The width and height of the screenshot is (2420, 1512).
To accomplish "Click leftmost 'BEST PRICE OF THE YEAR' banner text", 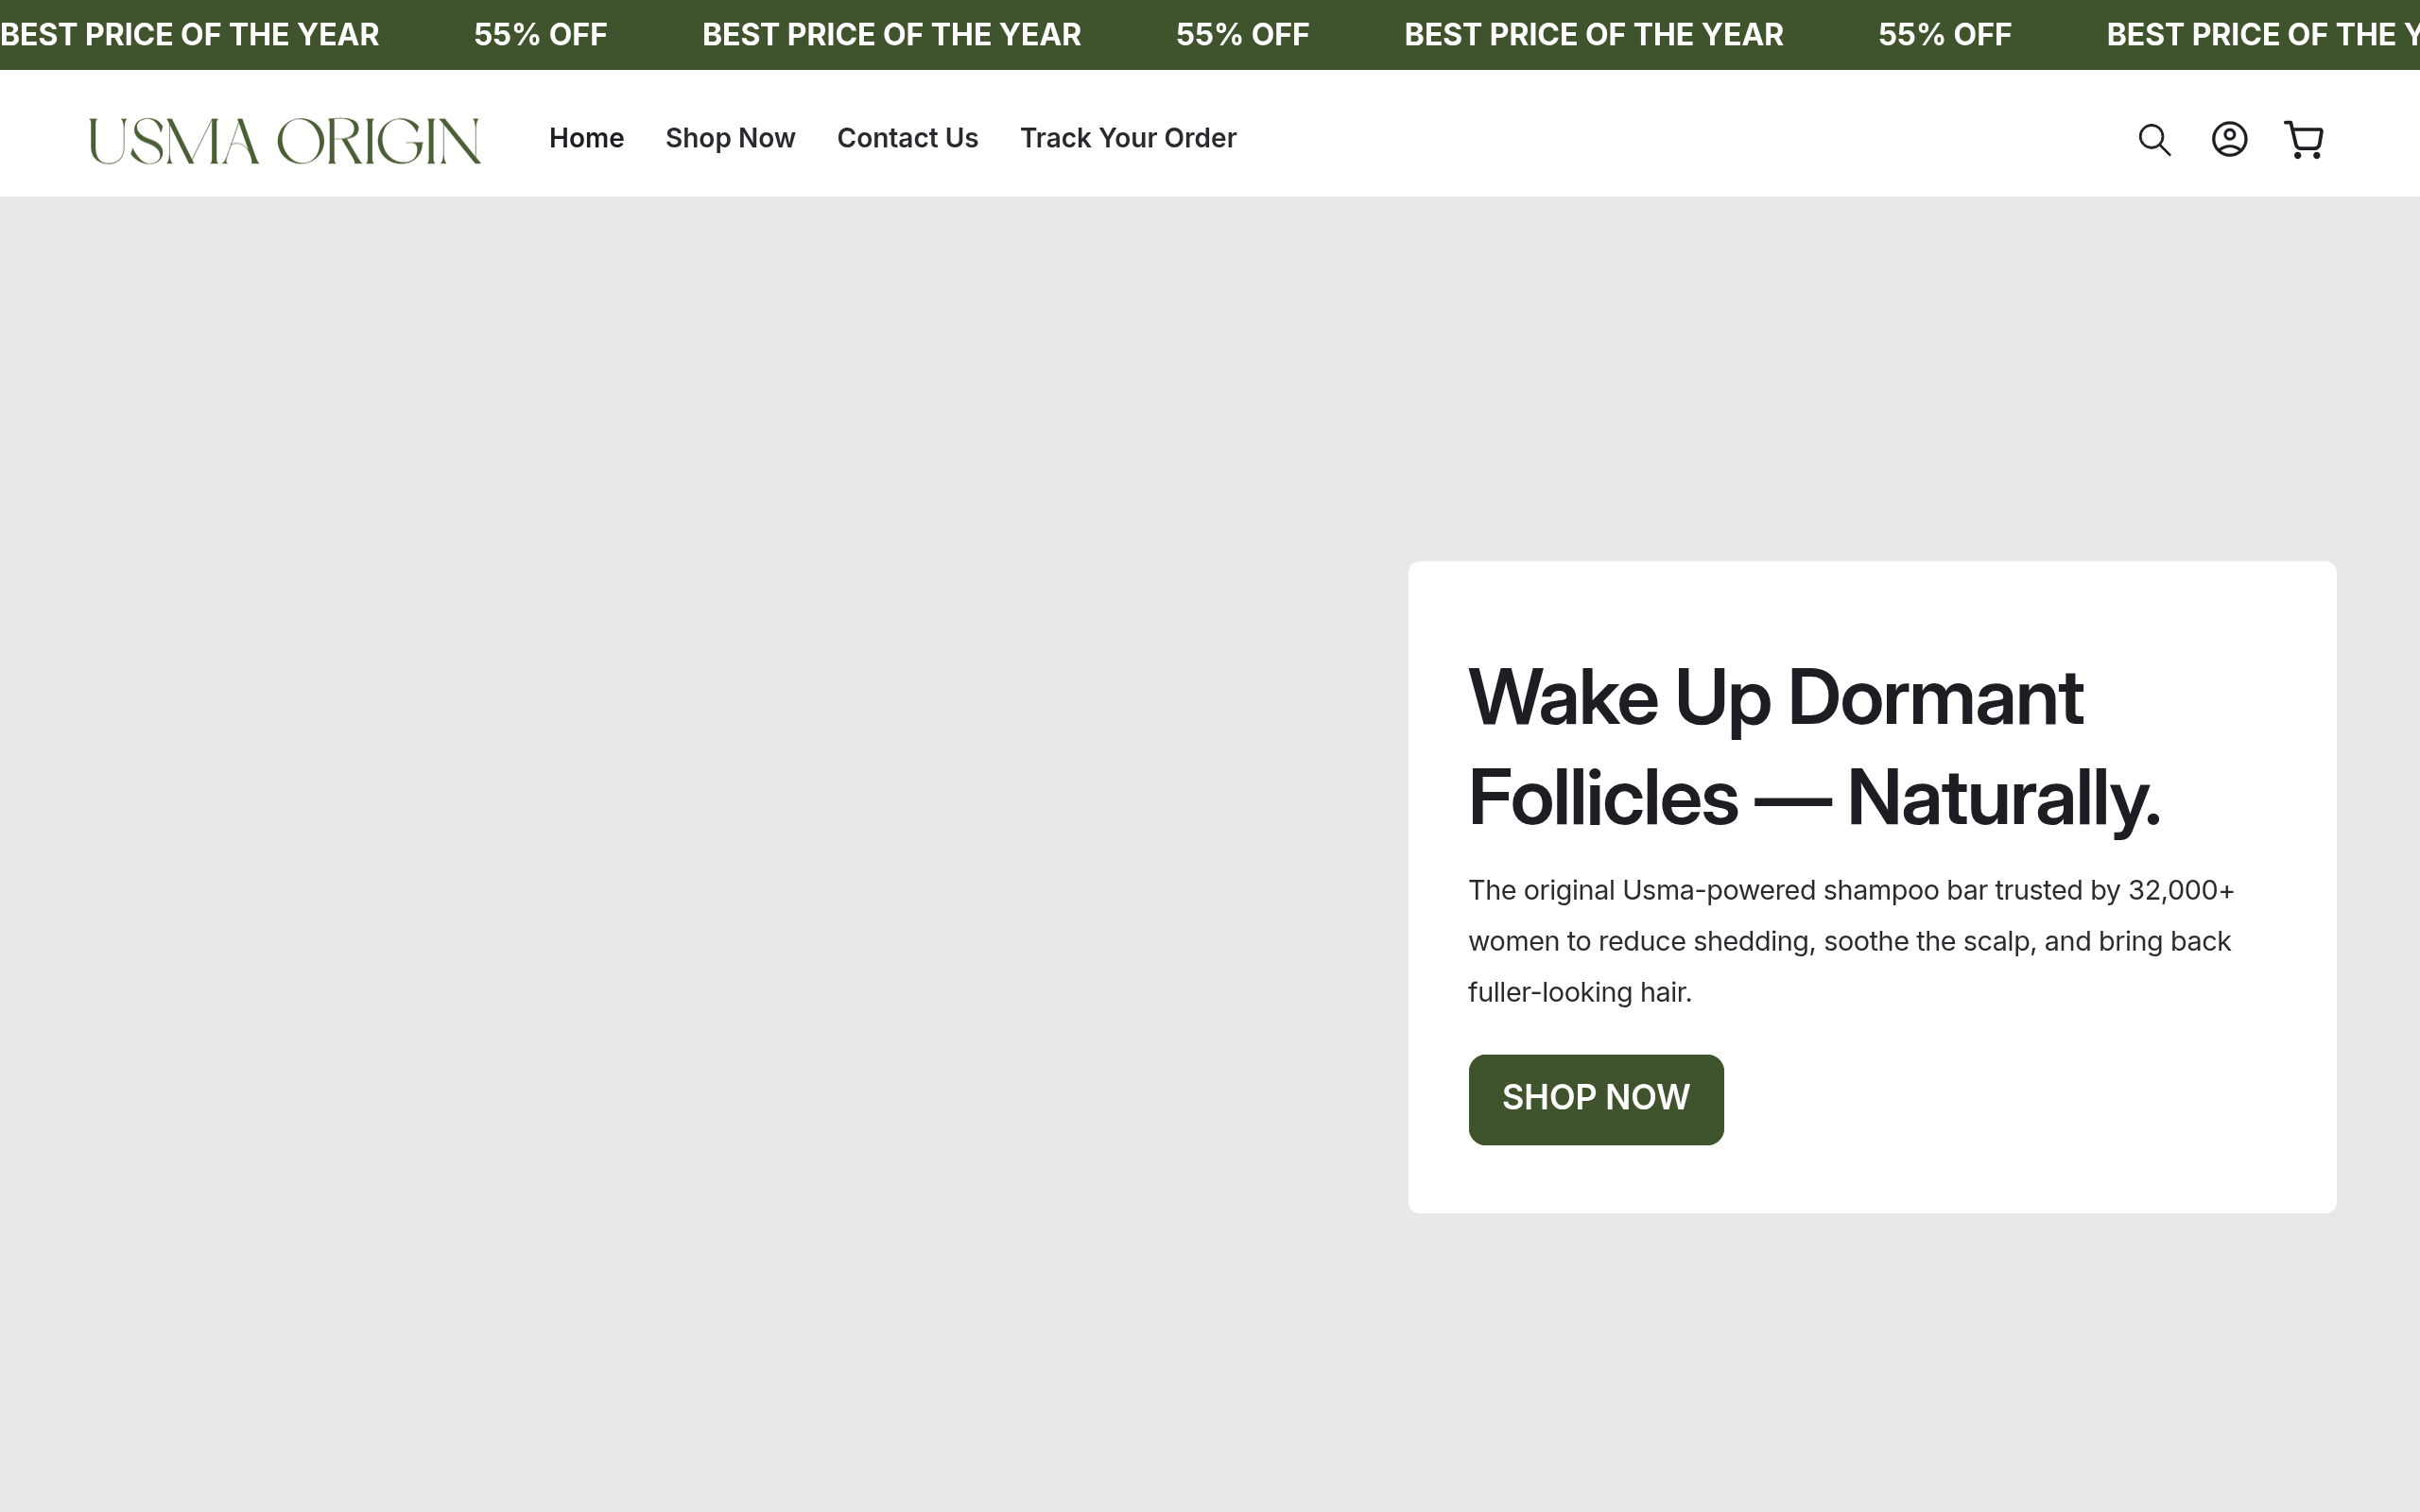I will pos(190,35).
